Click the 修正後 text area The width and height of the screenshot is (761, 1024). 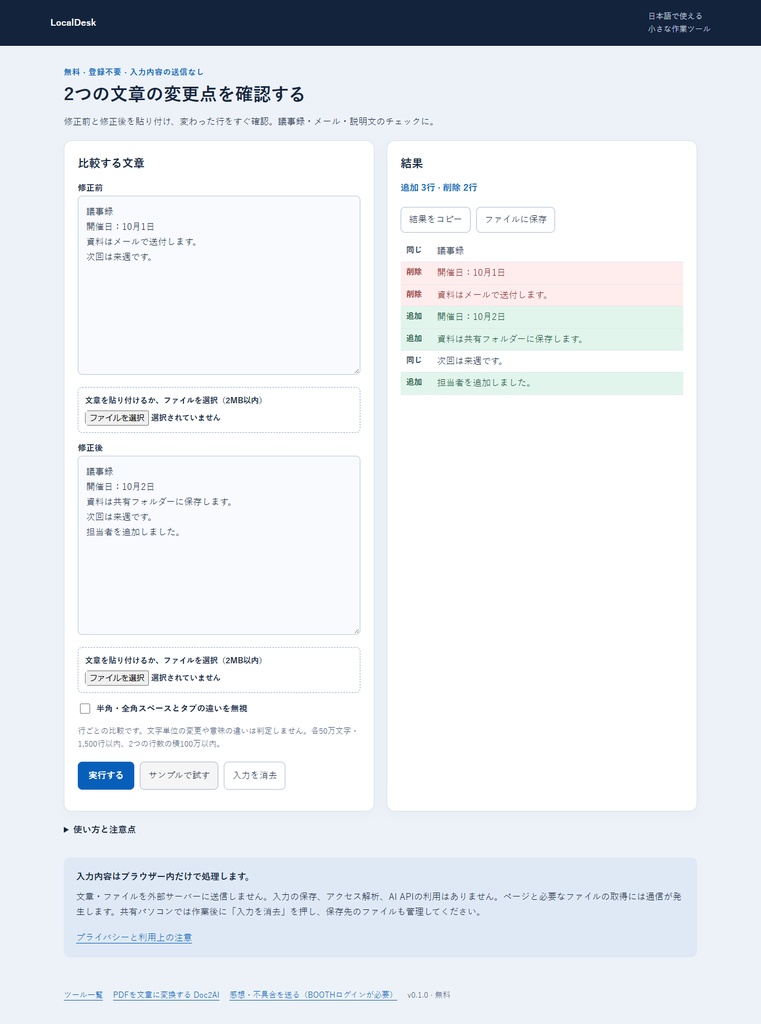(x=219, y=545)
